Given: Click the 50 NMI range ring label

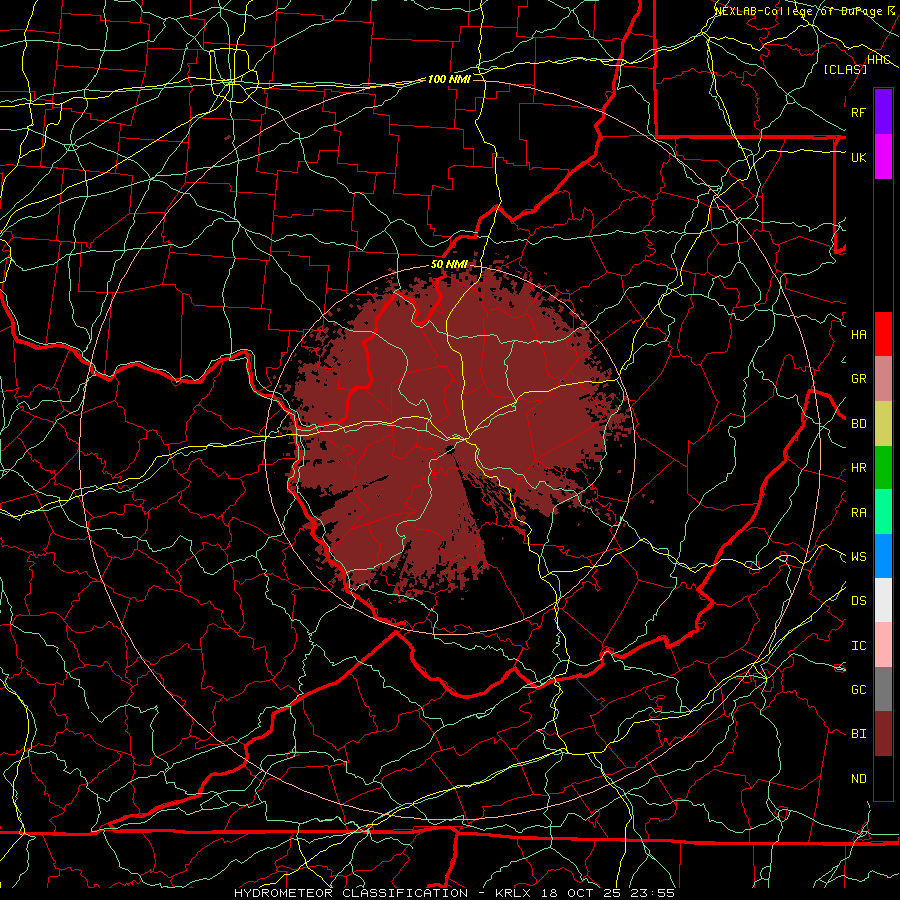Looking at the screenshot, I should (449, 265).
